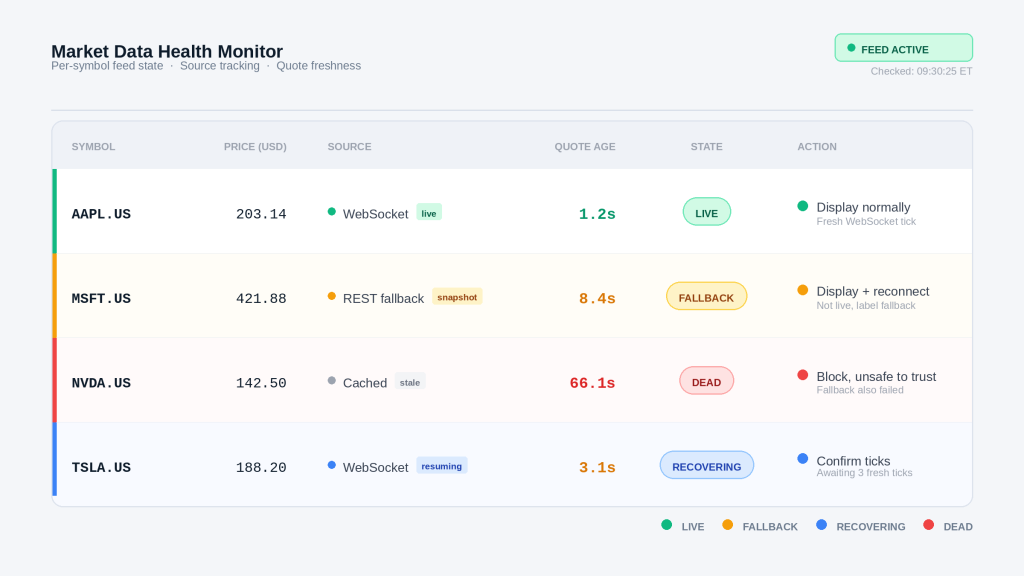Click the 'Checked: 09:30:25 ET' timestamp
This screenshot has height=576, width=1024.
[921, 72]
